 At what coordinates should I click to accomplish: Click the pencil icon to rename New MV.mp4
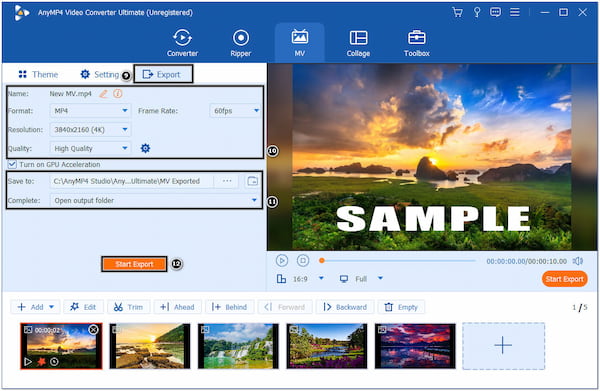click(103, 94)
